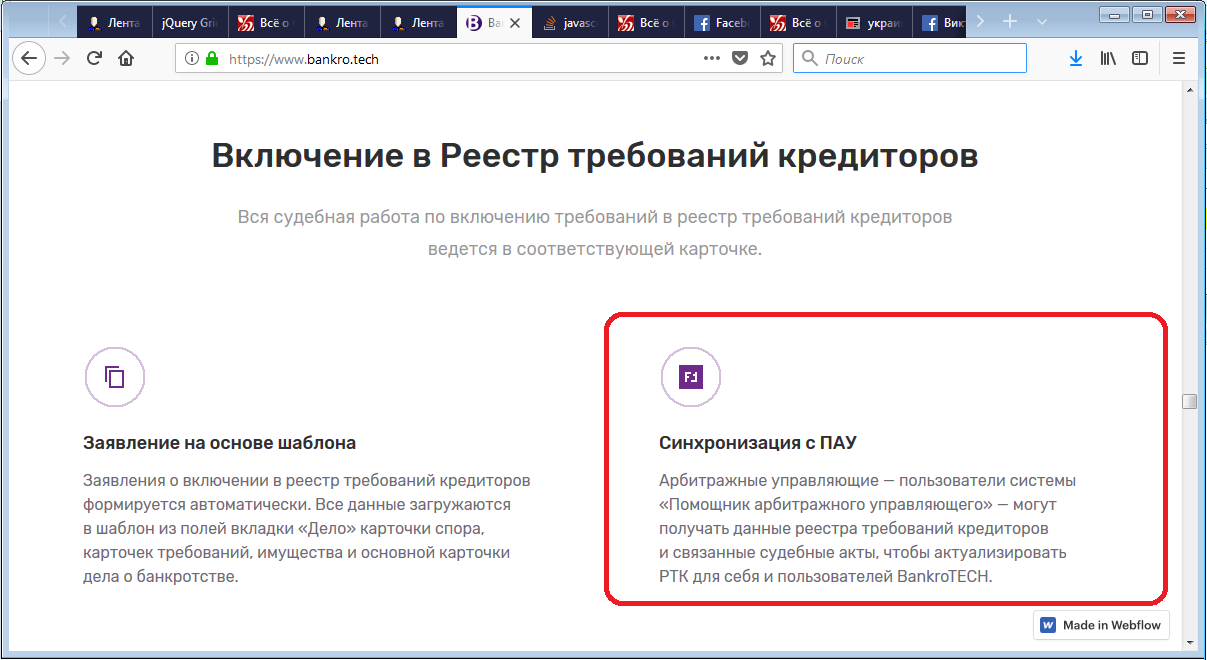Click the browser back arrow button
1207x660 pixels.
point(29,59)
